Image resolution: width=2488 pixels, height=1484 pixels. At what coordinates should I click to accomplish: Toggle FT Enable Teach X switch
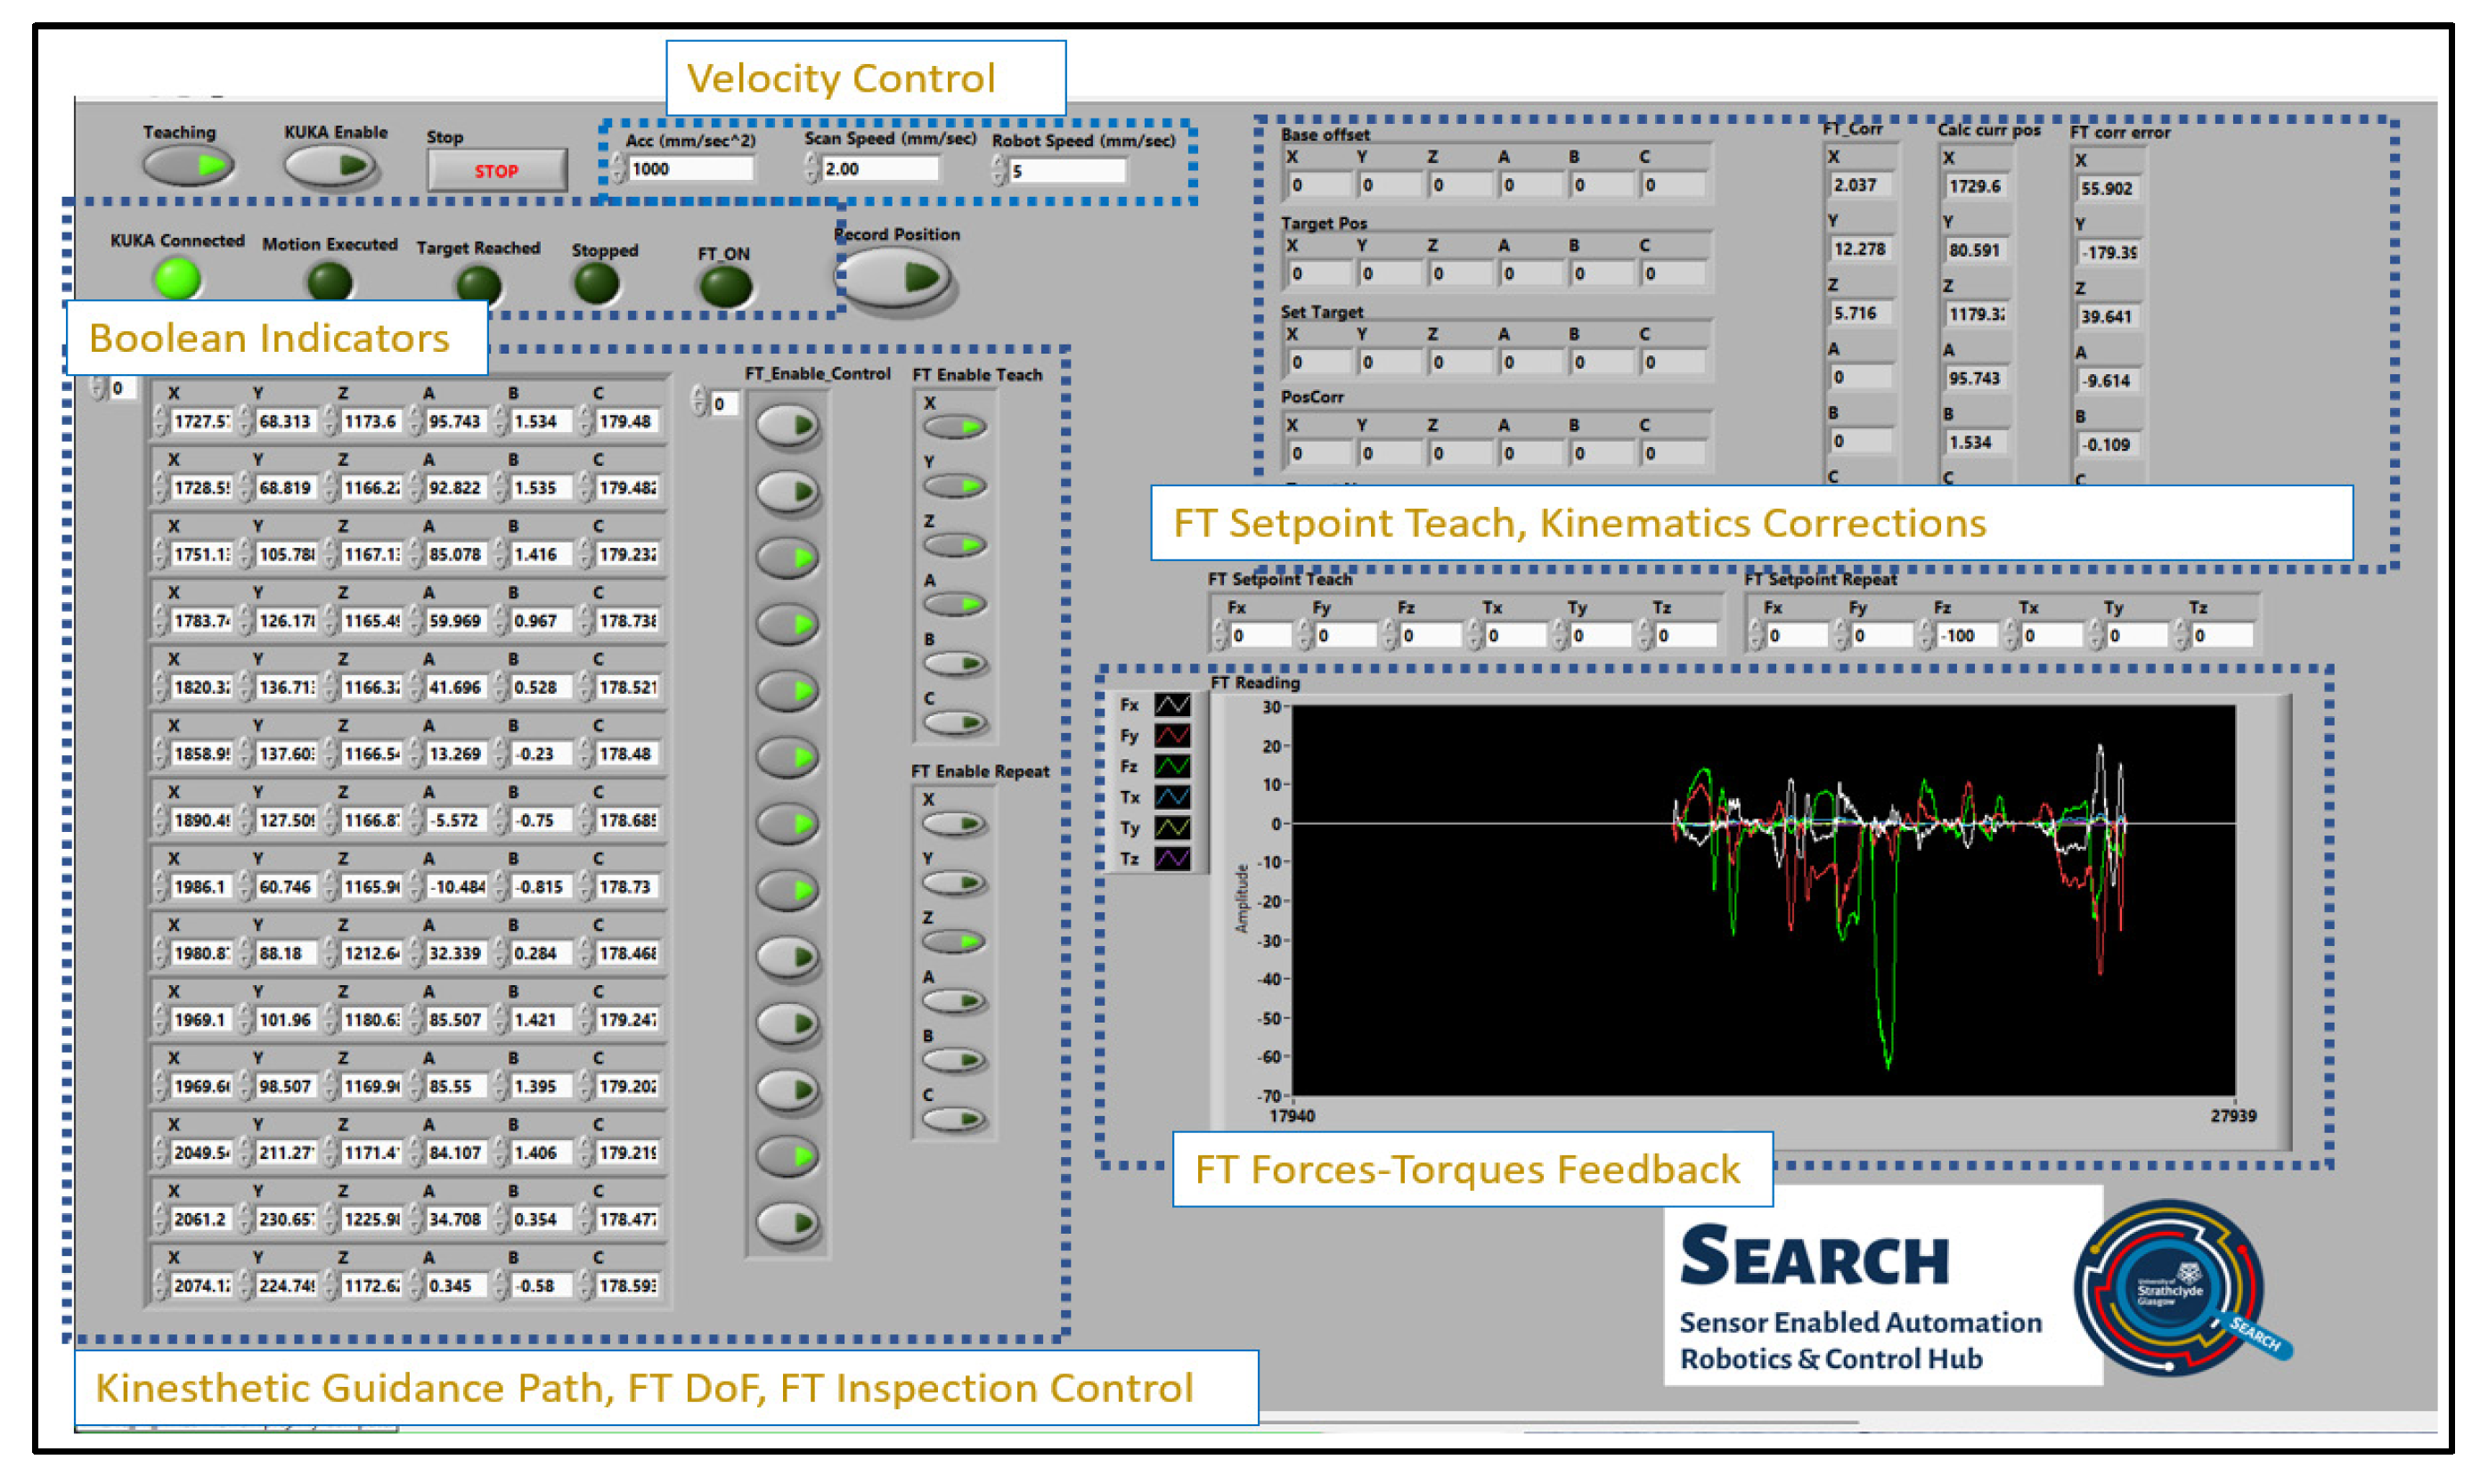click(955, 428)
